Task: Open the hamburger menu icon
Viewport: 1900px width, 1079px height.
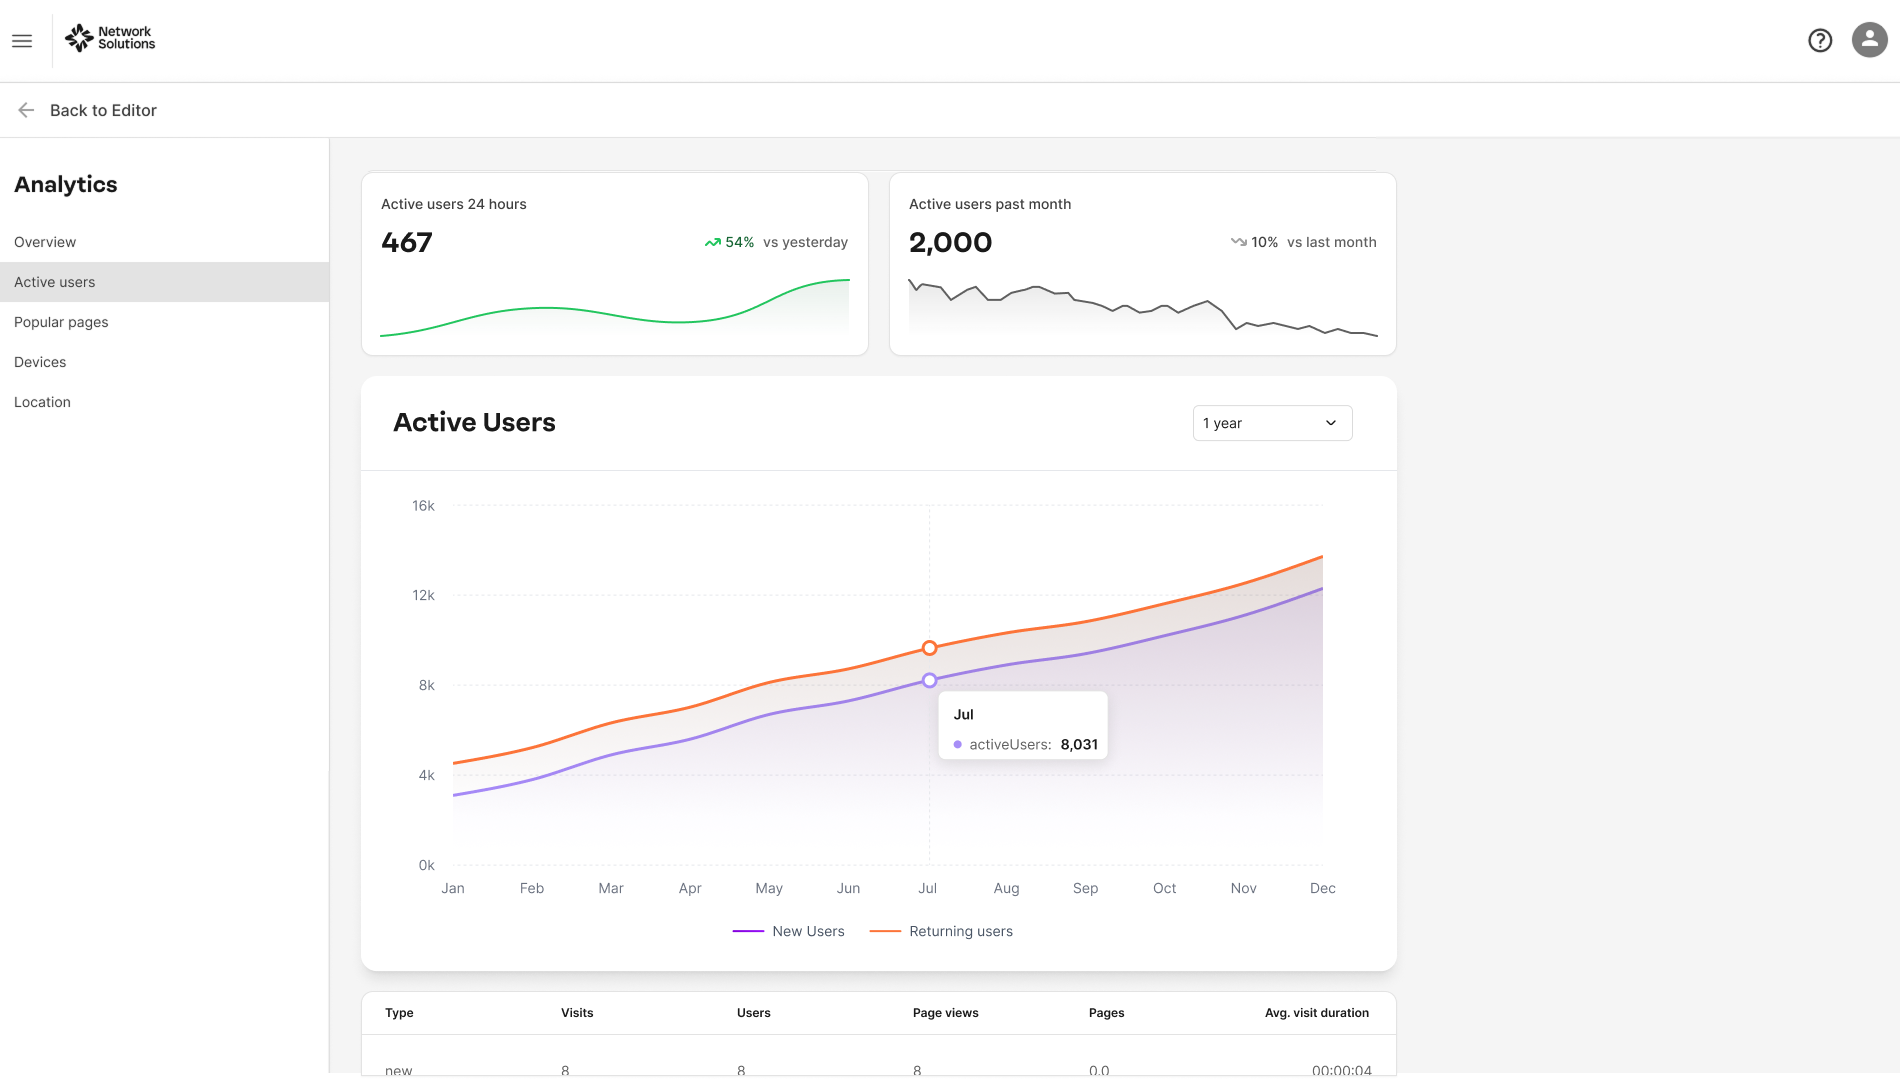Action: point(22,41)
